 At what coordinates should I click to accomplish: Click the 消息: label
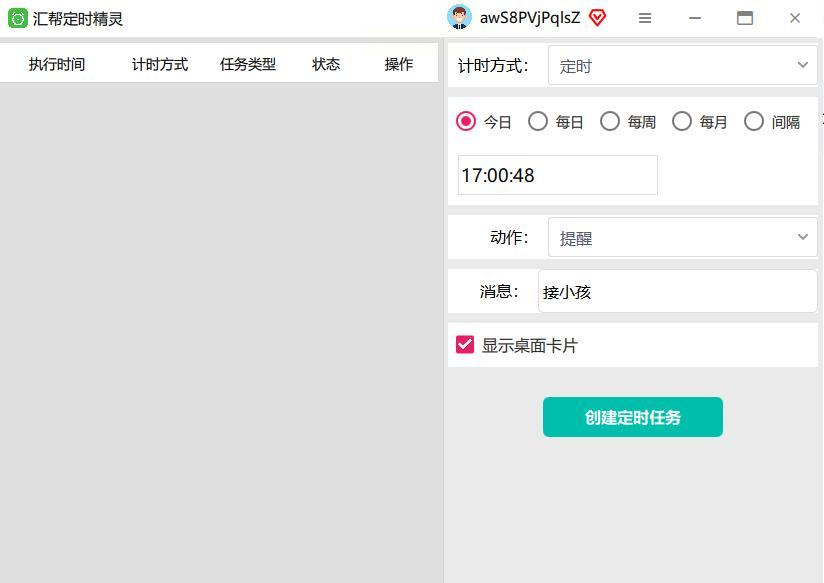click(x=499, y=291)
